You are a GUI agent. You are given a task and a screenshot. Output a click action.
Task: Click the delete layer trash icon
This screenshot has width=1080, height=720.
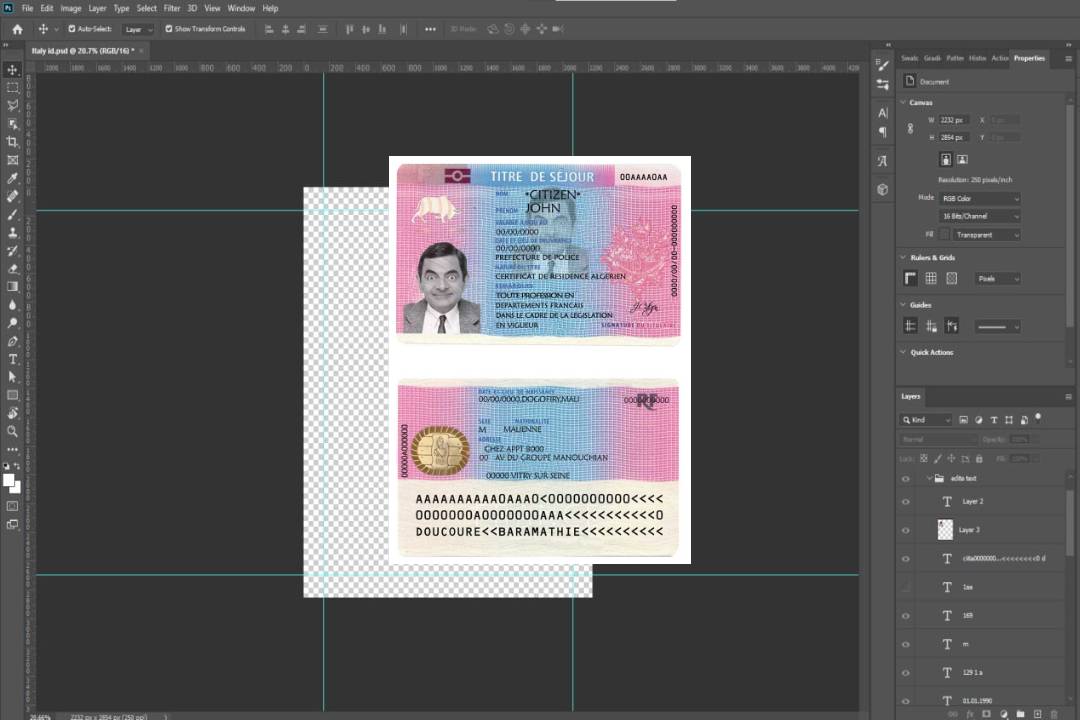pos(1053,713)
